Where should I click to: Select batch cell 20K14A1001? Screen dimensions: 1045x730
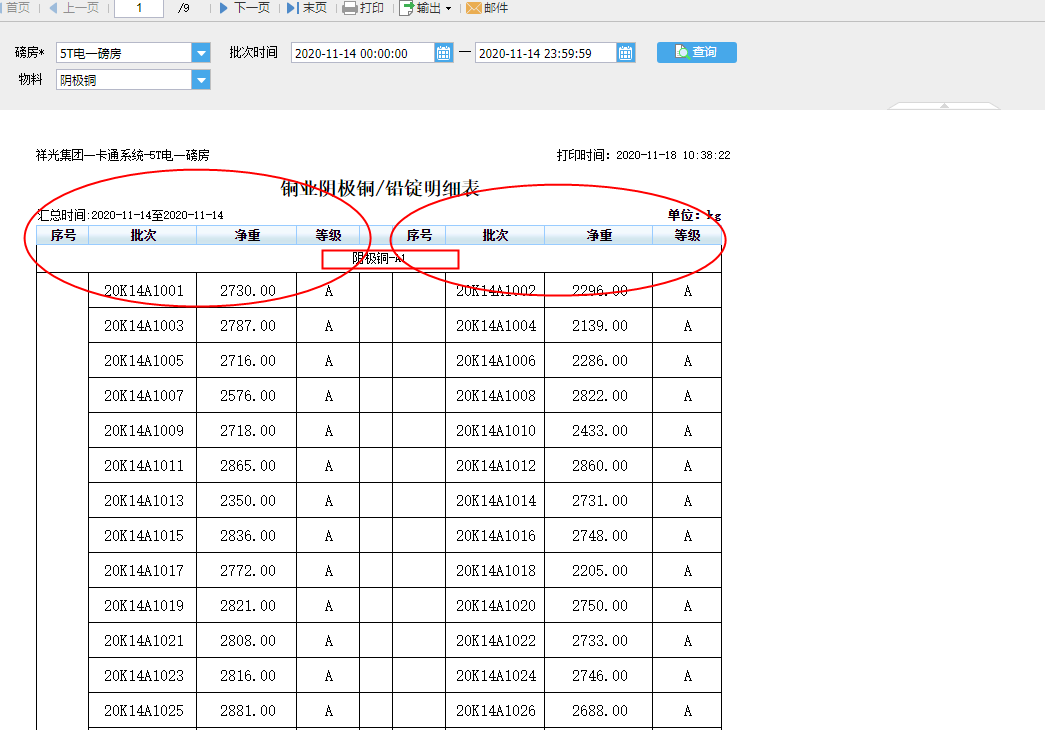coord(143,291)
